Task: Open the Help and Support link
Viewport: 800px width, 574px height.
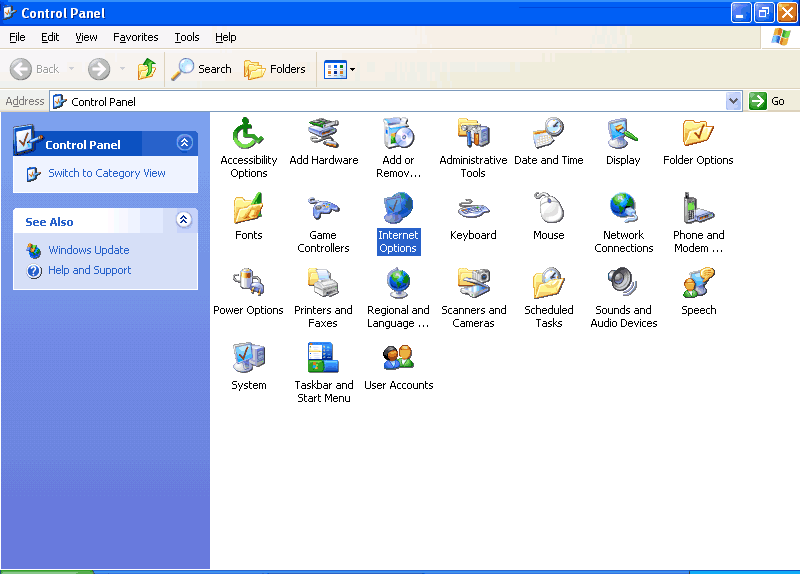Action: (89, 270)
